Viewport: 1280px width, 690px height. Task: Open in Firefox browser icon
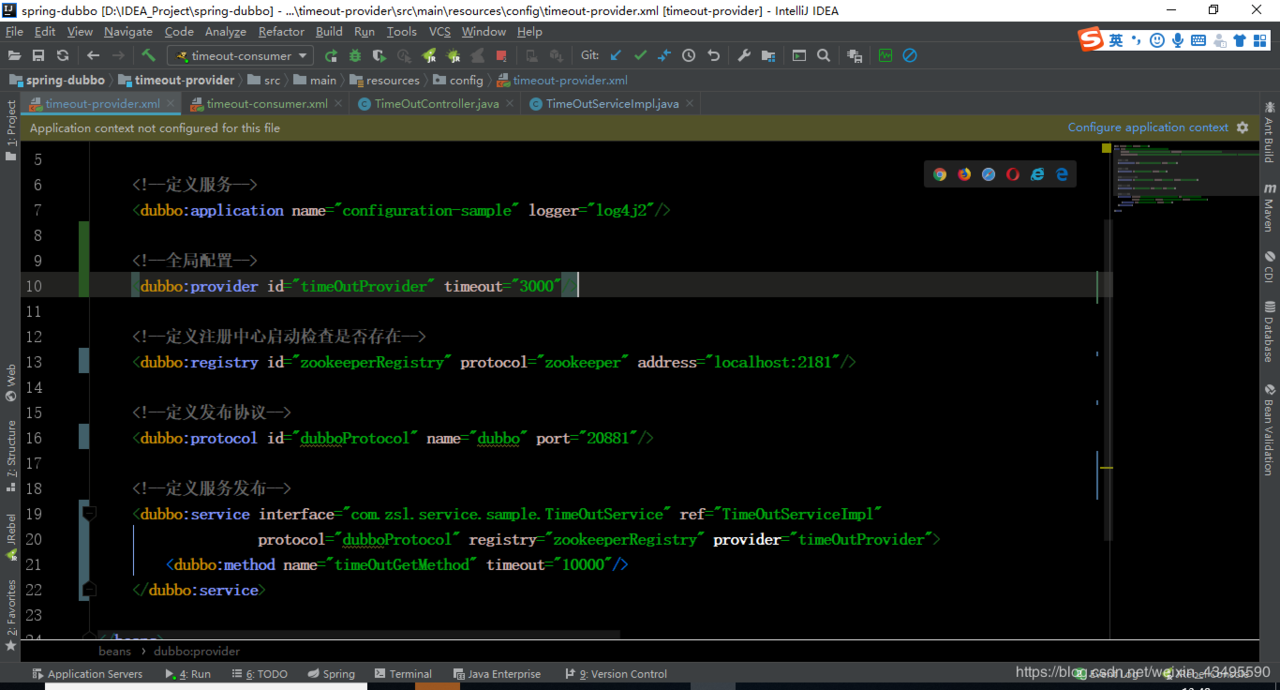pos(964,174)
